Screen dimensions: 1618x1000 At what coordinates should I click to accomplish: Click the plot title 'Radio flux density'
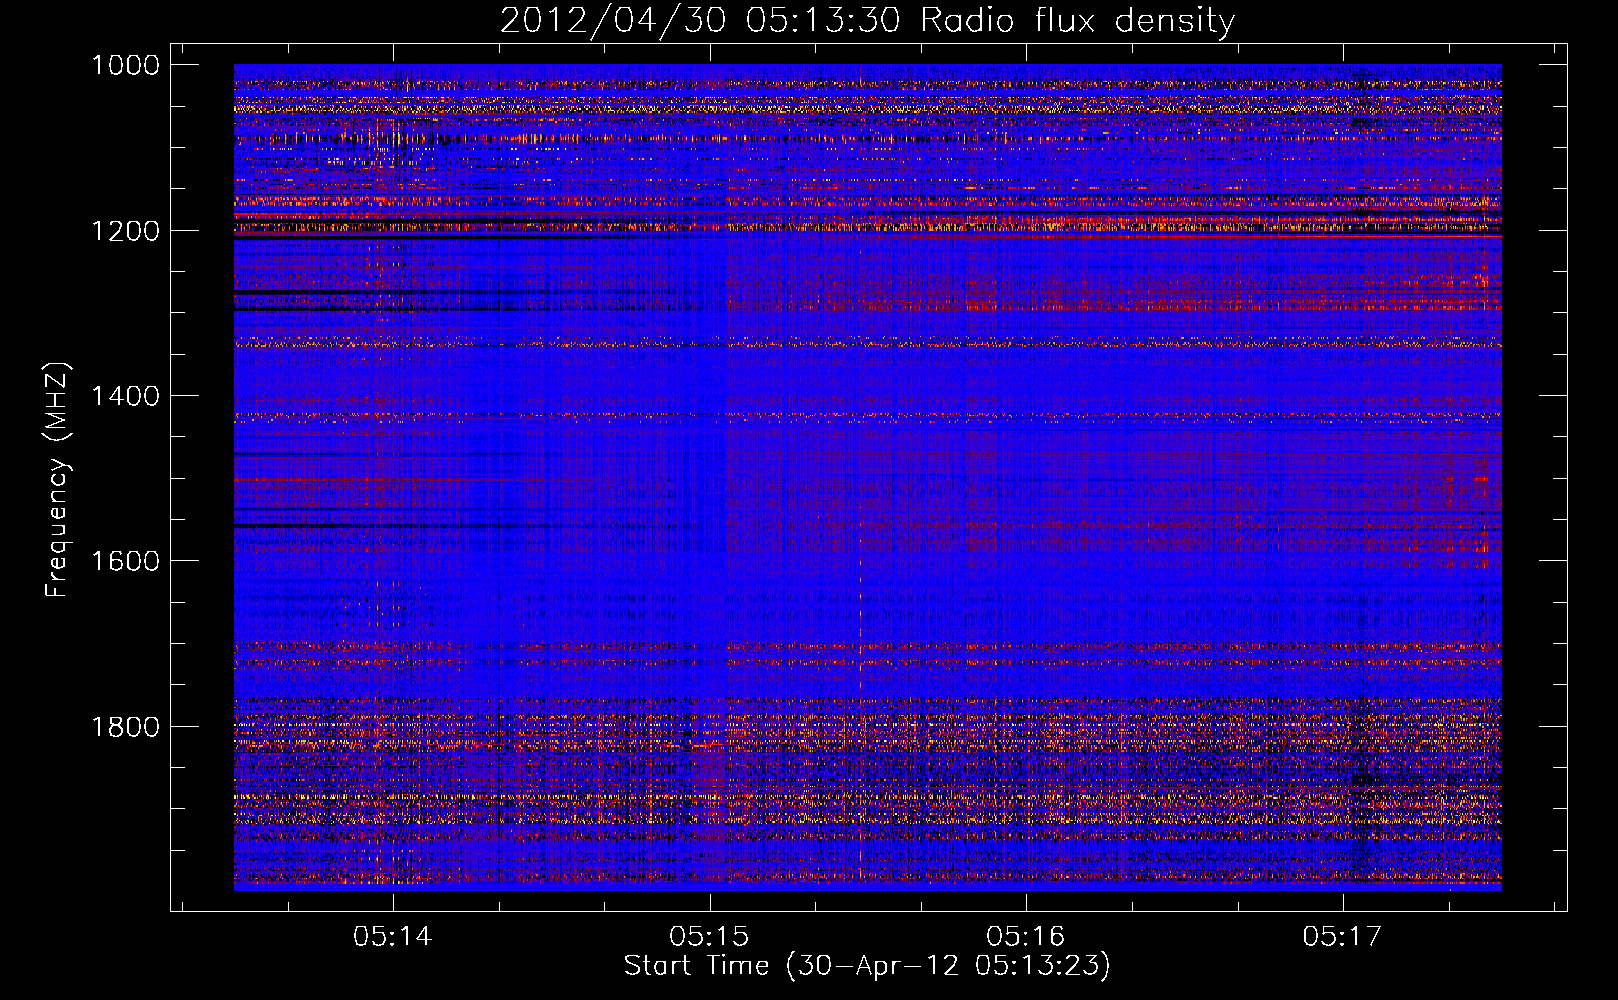[x=1078, y=20]
